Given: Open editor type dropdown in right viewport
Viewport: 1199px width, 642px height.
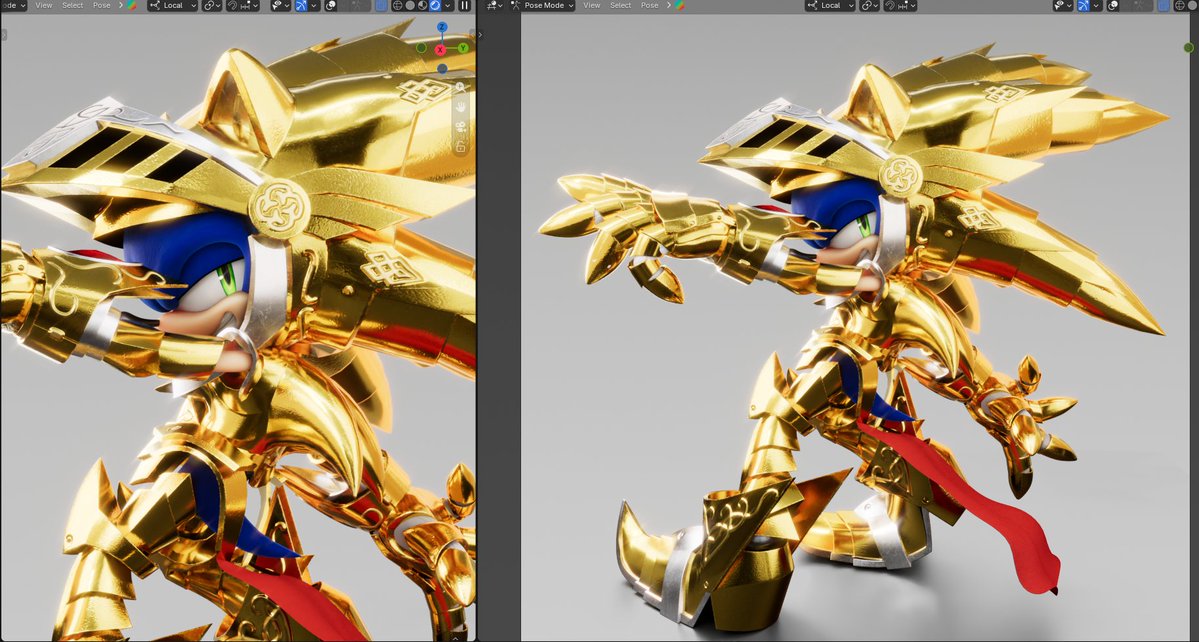Looking at the screenshot, I should click(493, 5).
